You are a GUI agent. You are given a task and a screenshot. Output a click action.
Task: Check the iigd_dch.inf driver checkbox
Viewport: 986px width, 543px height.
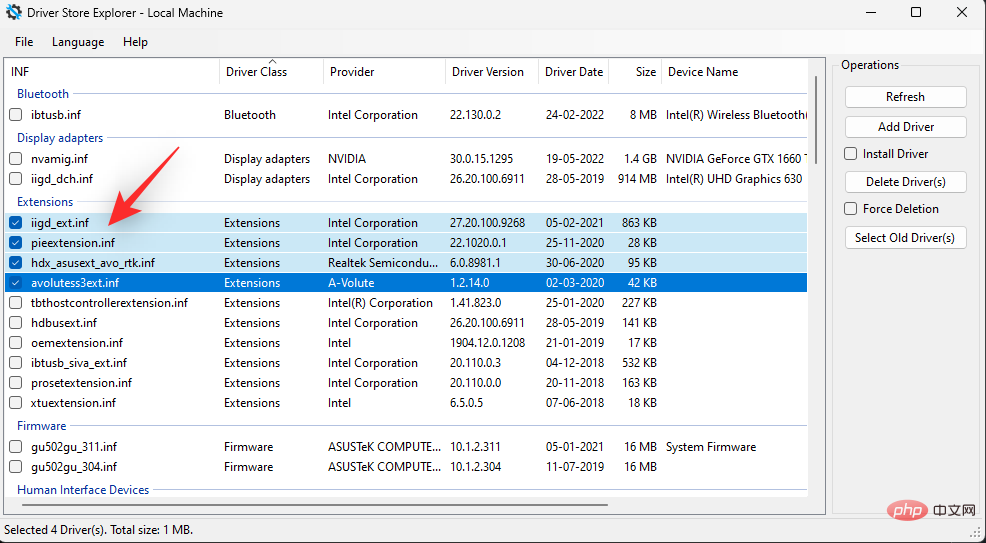[x=16, y=179]
